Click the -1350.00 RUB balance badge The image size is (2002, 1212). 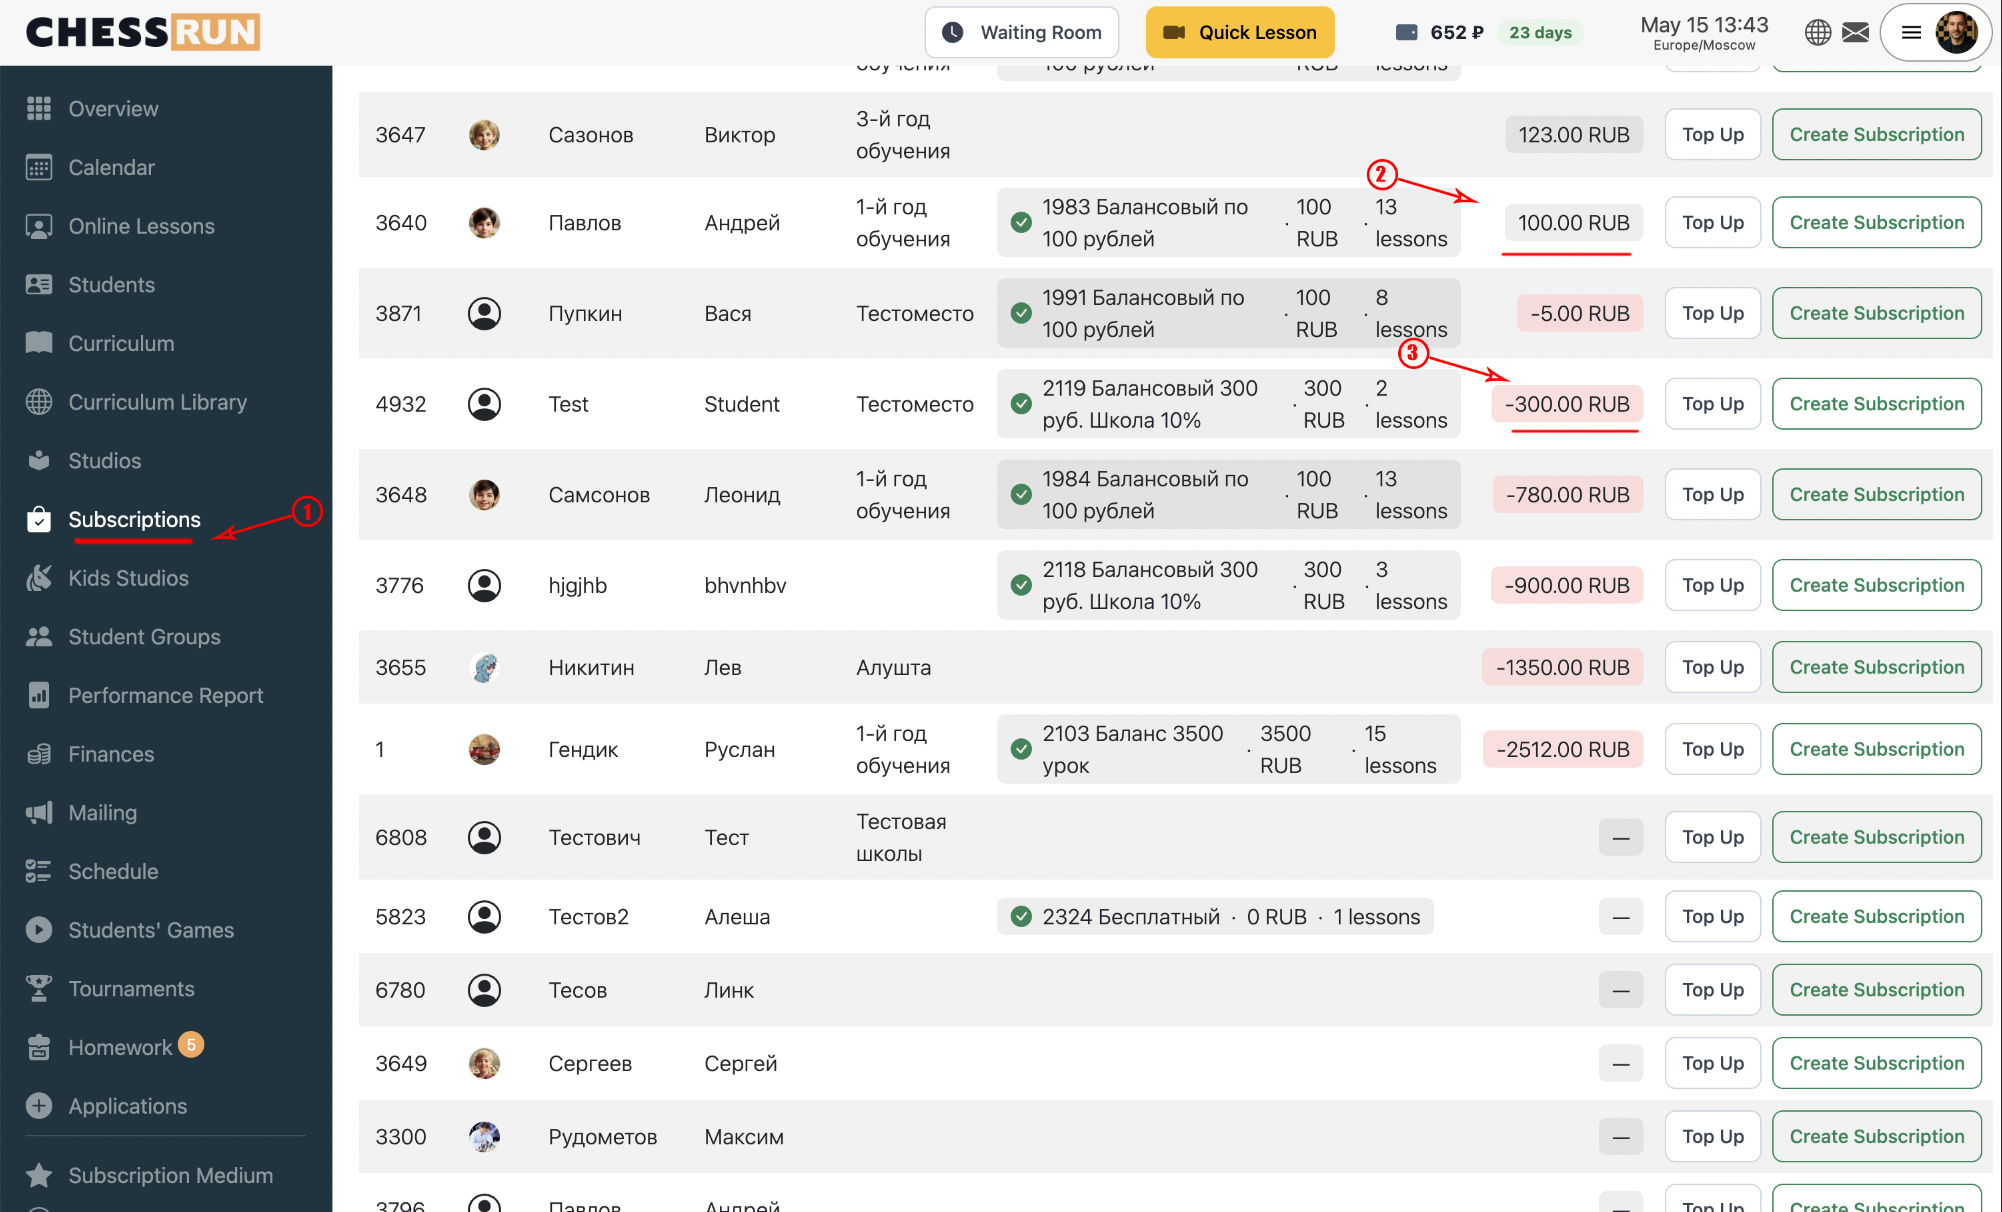click(x=1562, y=667)
